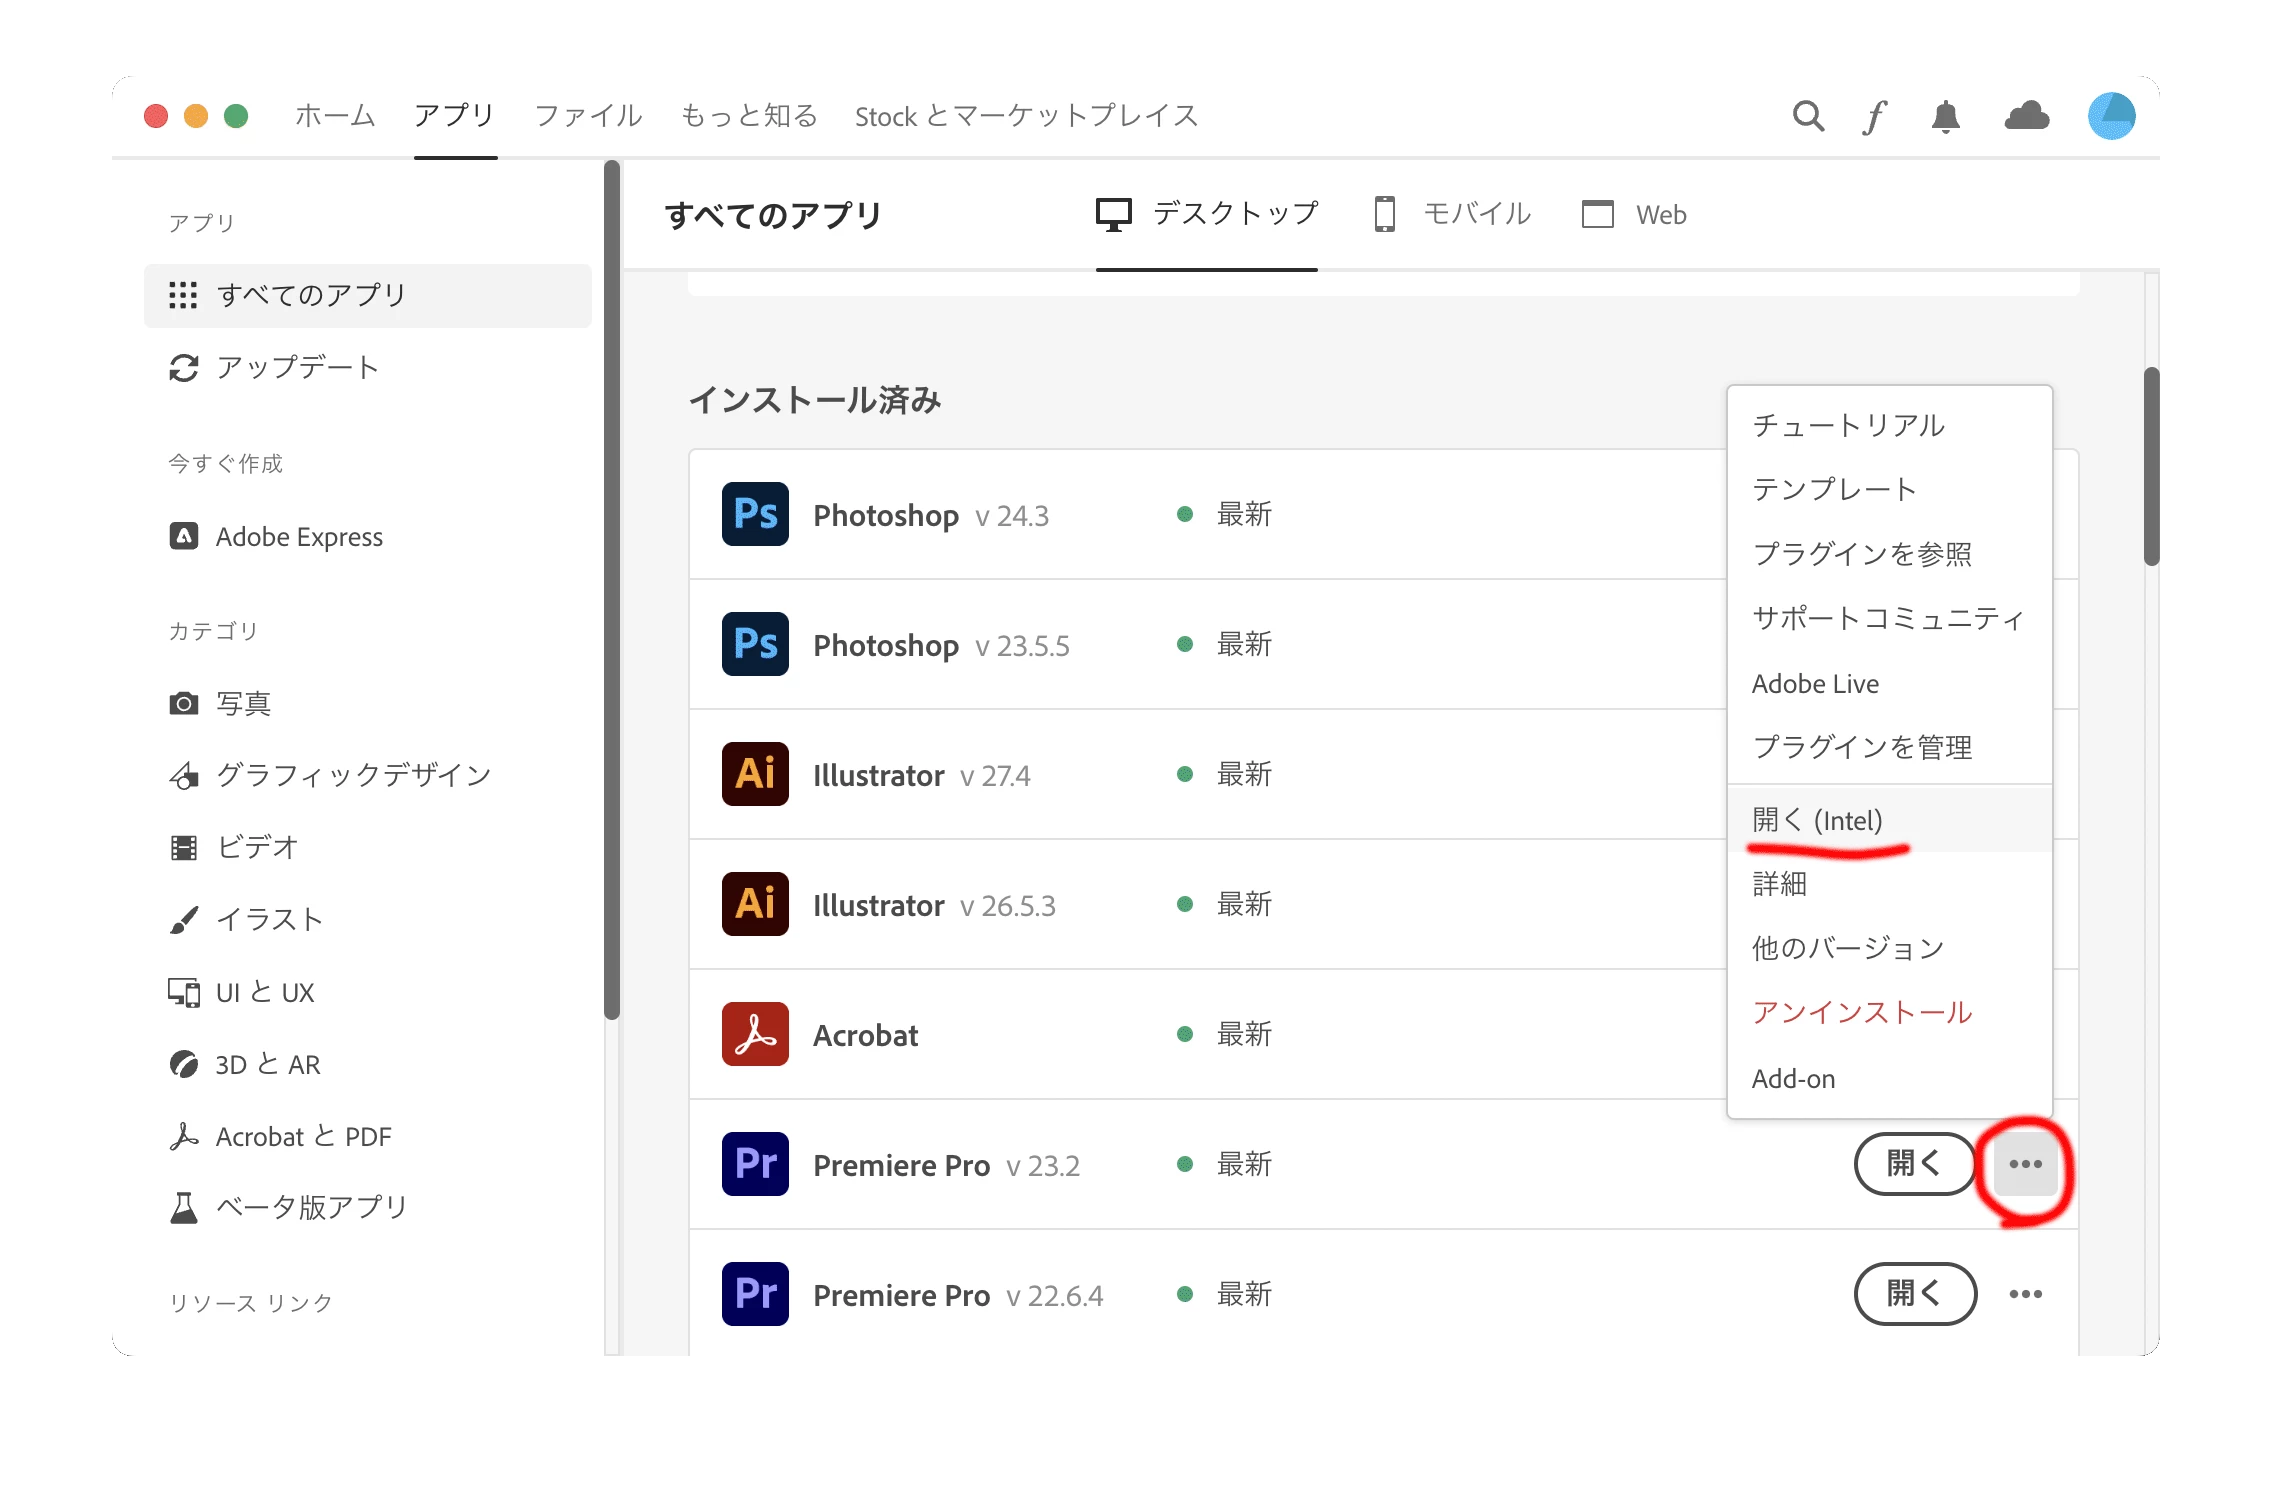2272x1504 pixels.
Task: Open more options for Premiere Pro v 23.2
Action: [2025, 1164]
